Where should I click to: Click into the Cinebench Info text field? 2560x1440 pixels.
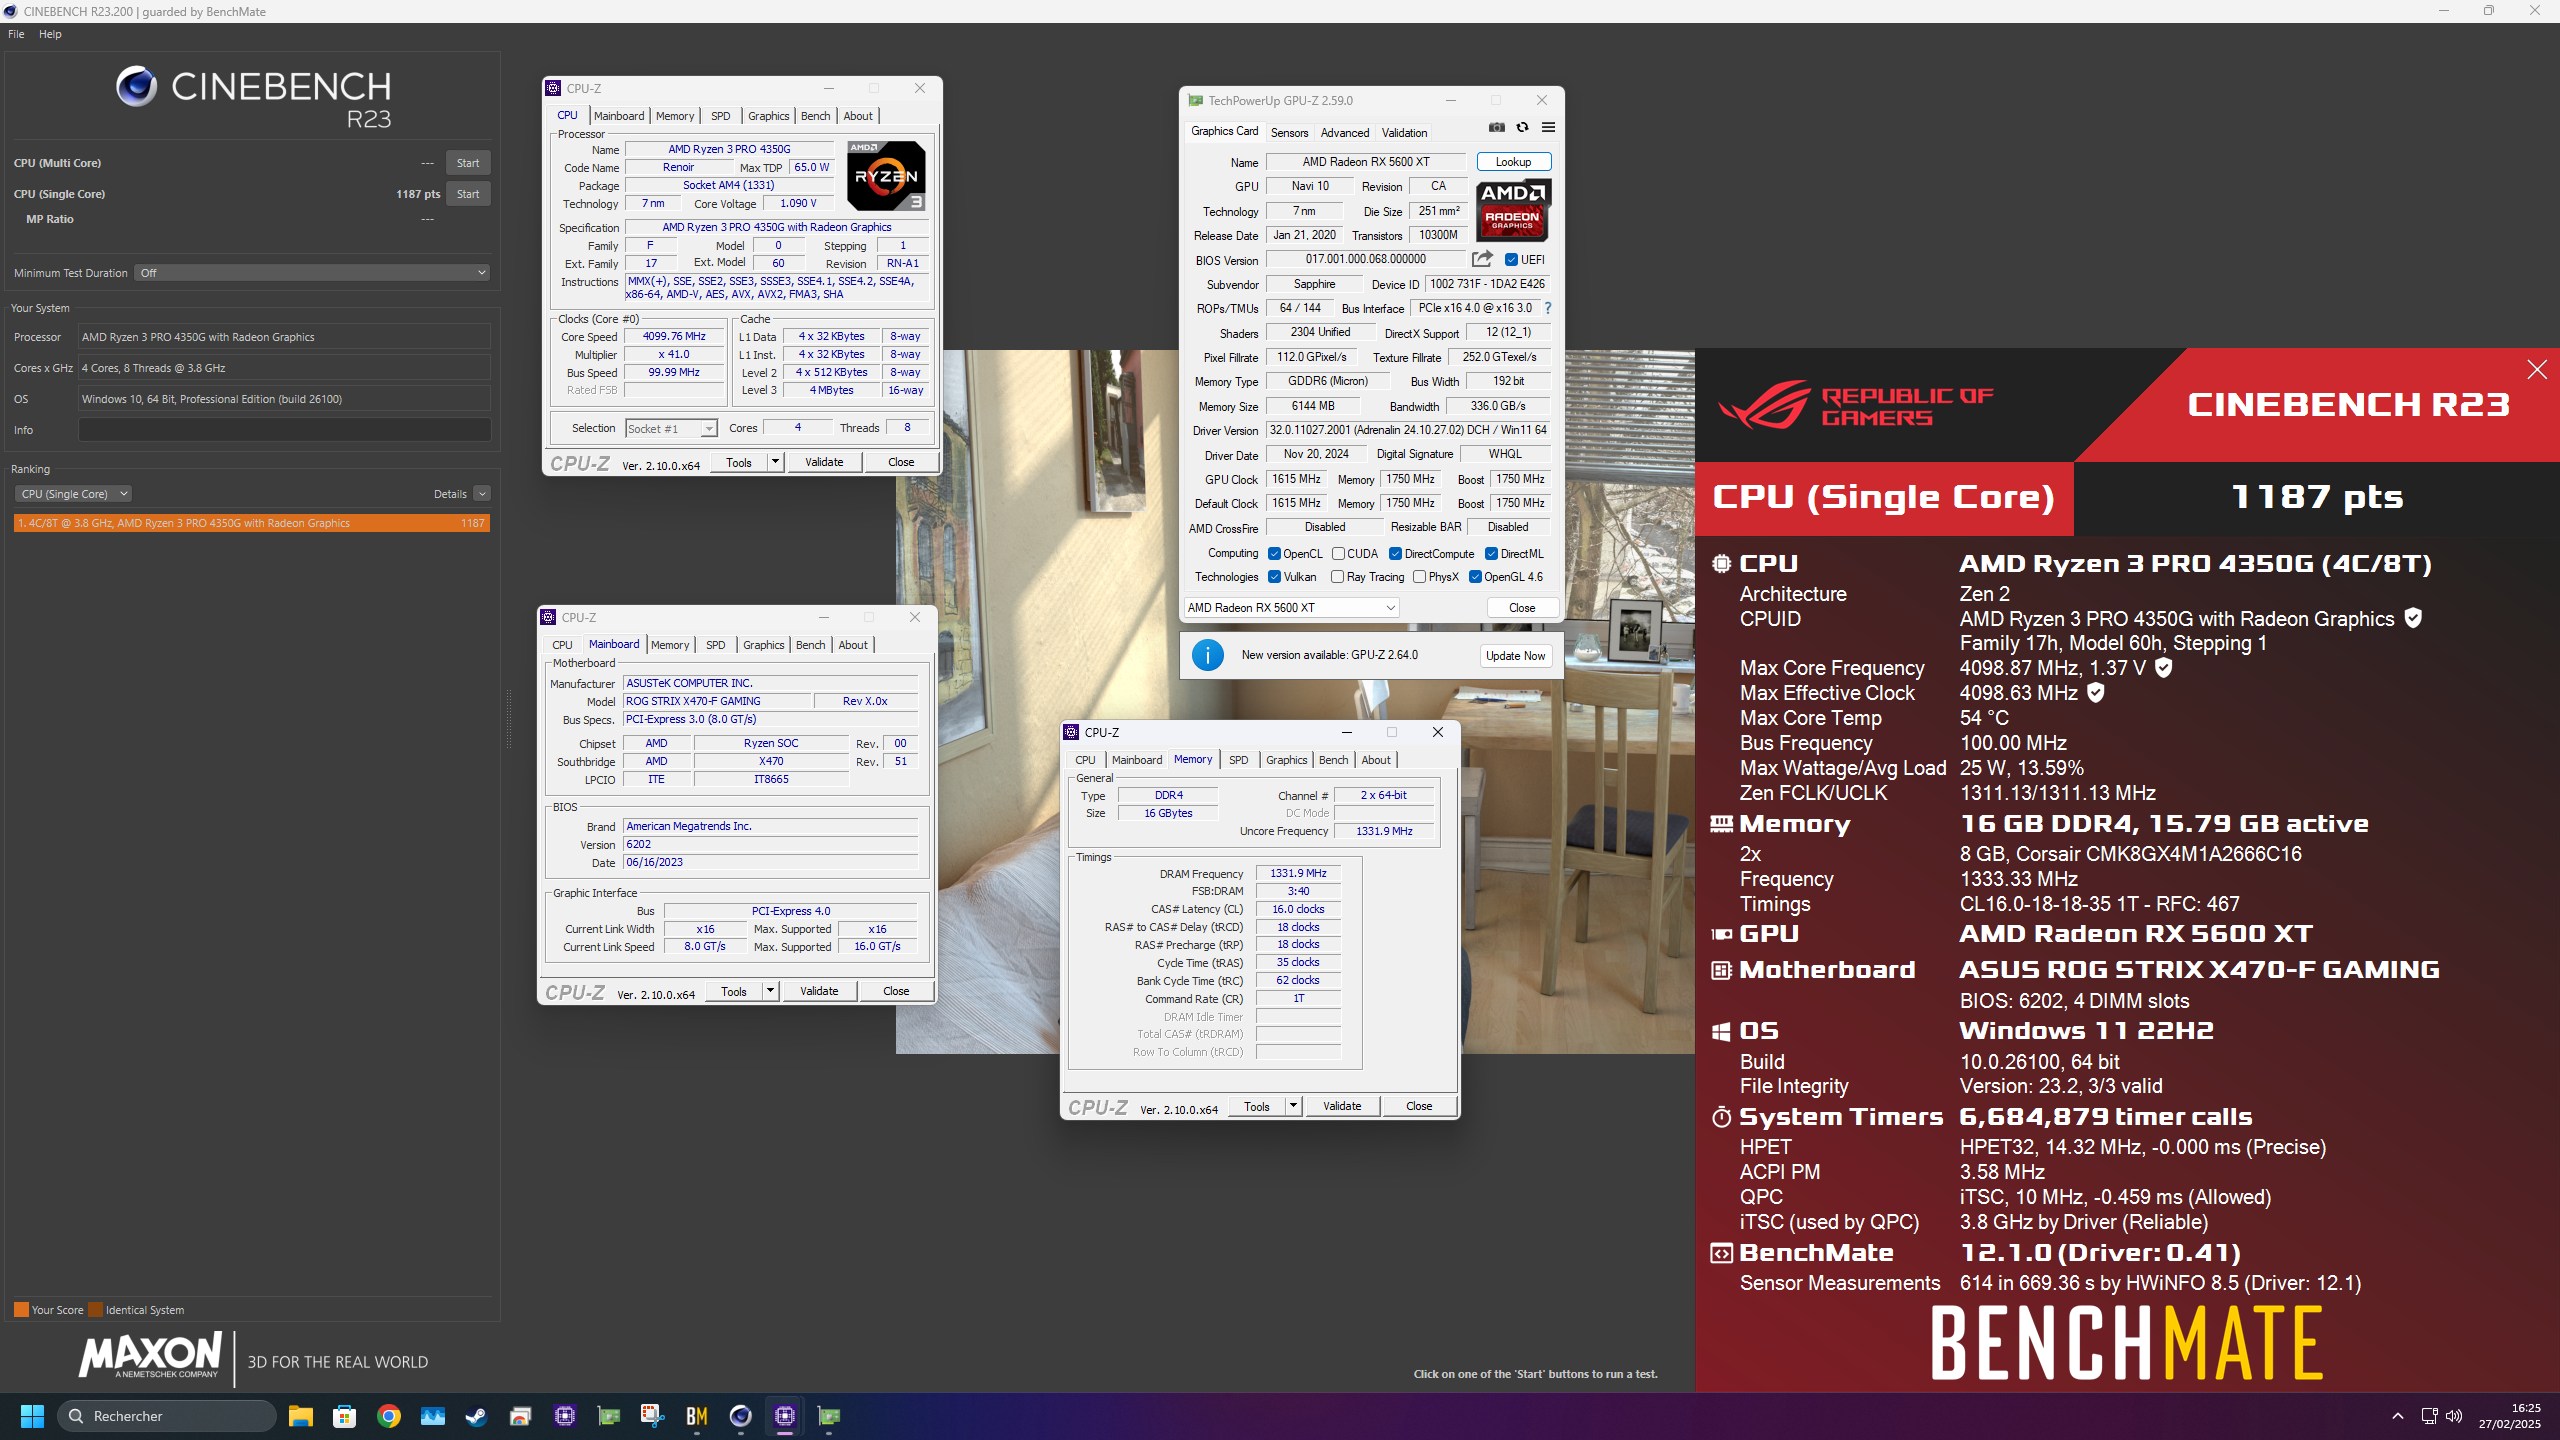284,430
